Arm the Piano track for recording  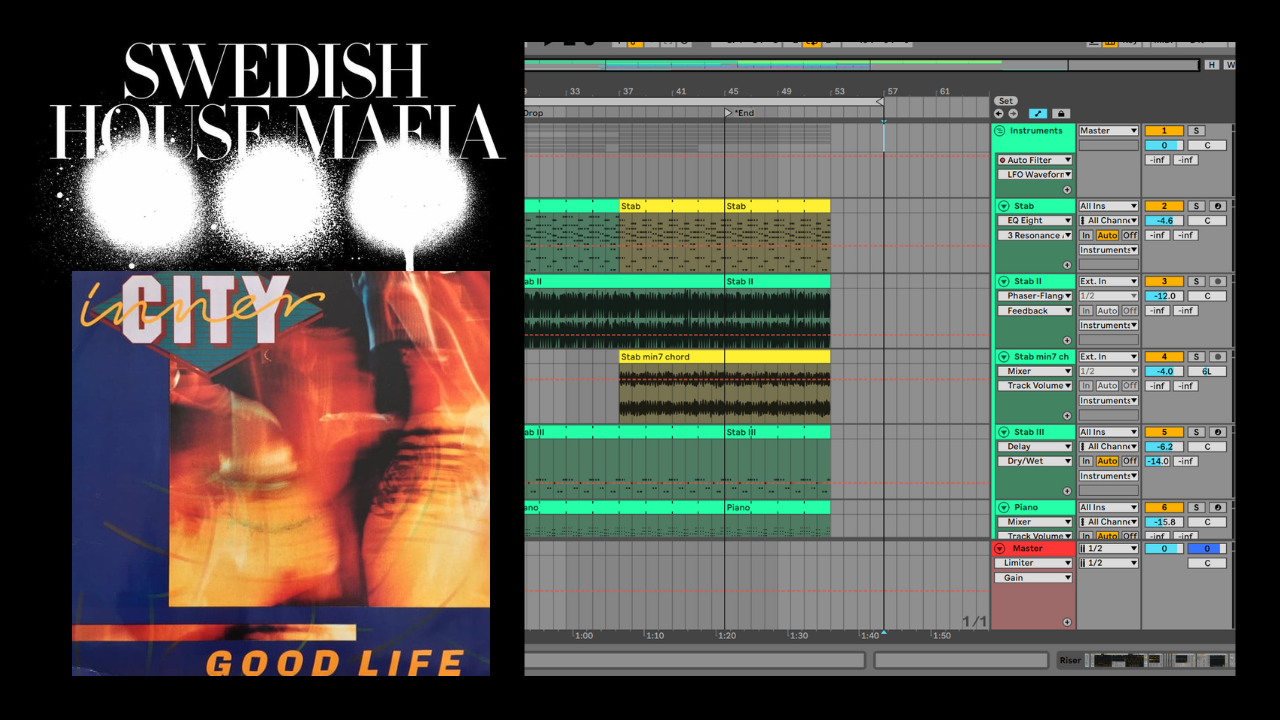pos(1217,507)
